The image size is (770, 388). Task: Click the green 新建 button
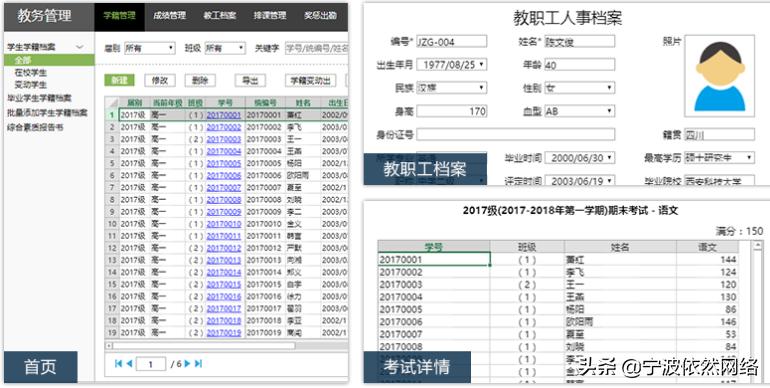(119, 81)
